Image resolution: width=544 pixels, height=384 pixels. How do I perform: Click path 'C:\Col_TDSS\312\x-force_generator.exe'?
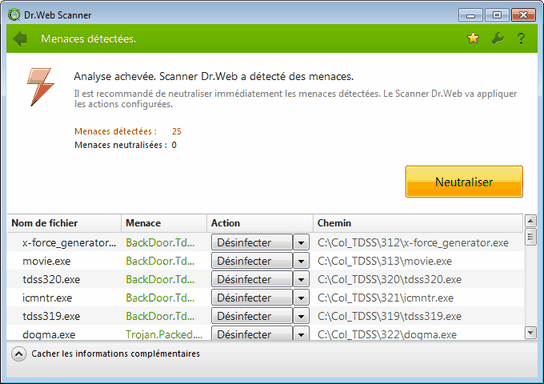[x=413, y=243]
